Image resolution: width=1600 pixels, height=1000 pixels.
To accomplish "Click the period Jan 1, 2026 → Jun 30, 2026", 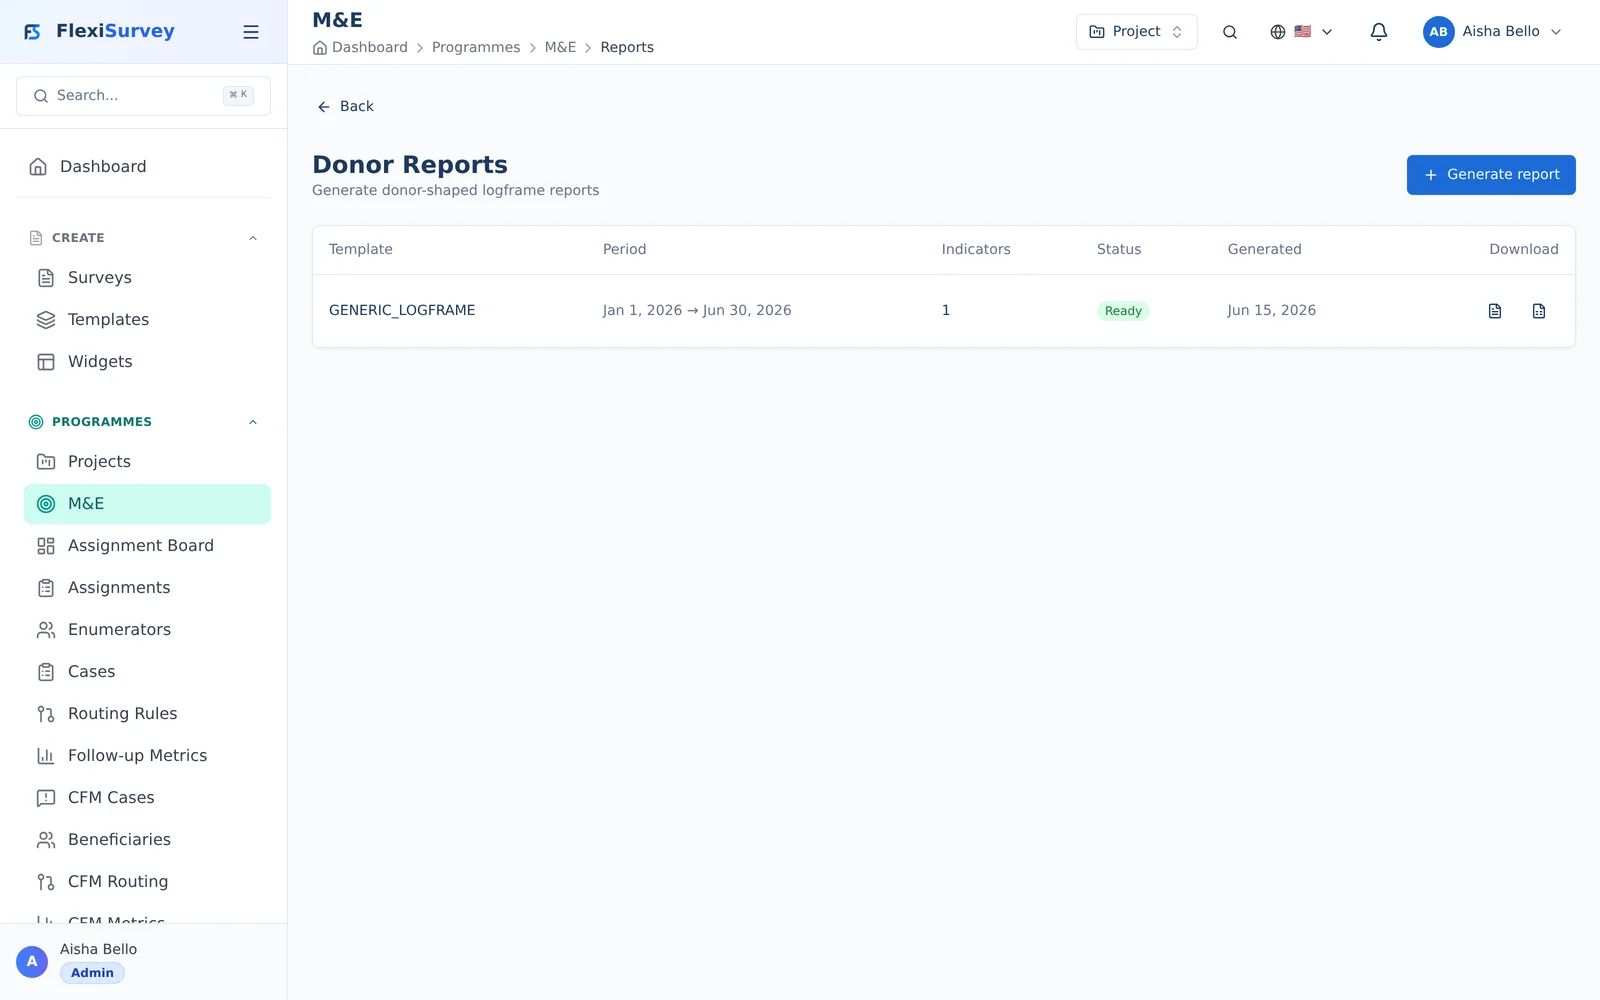I will coord(697,311).
